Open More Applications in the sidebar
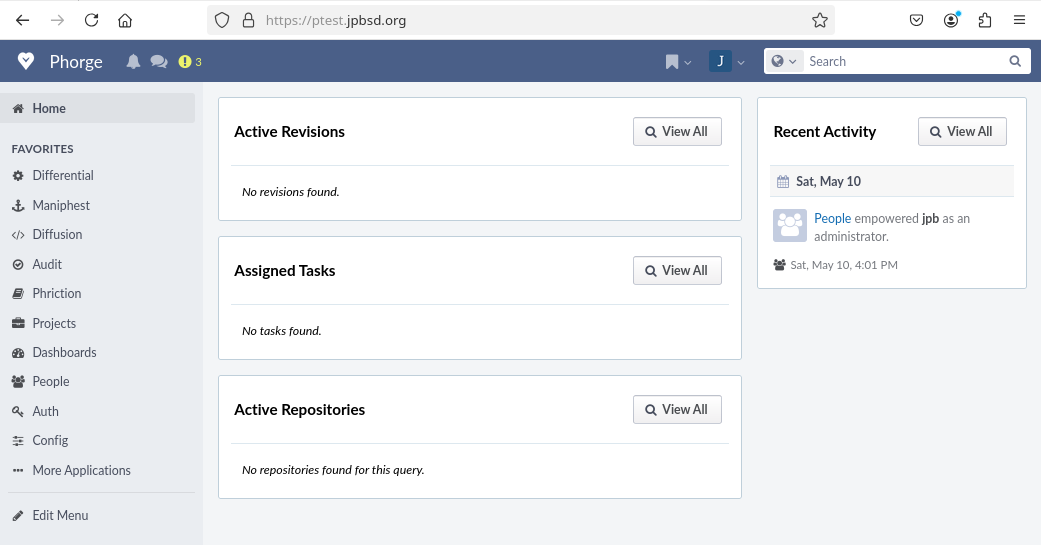1041x545 pixels. coord(81,470)
